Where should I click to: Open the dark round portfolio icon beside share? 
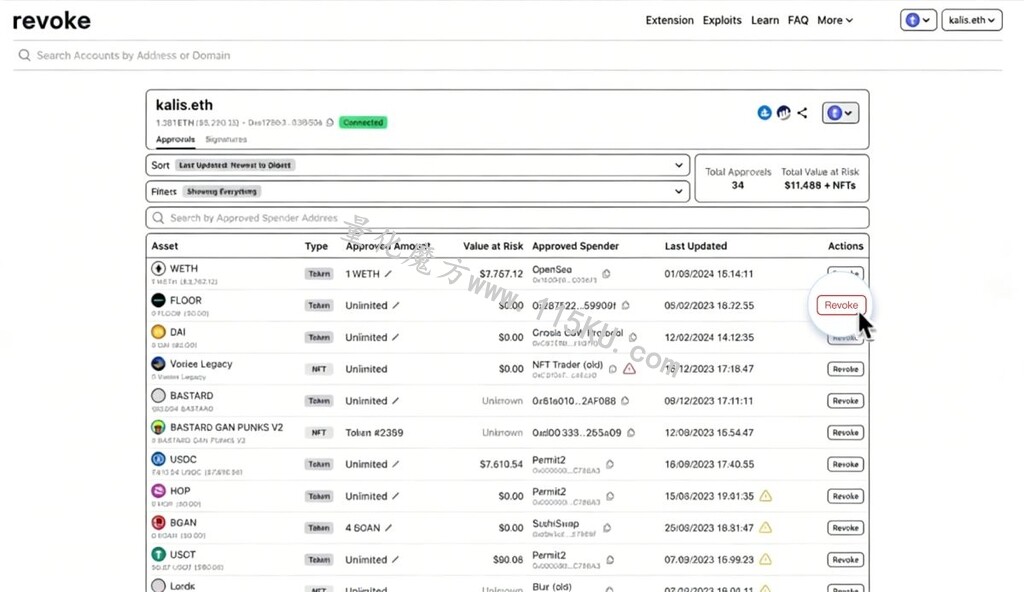[784, 112]
